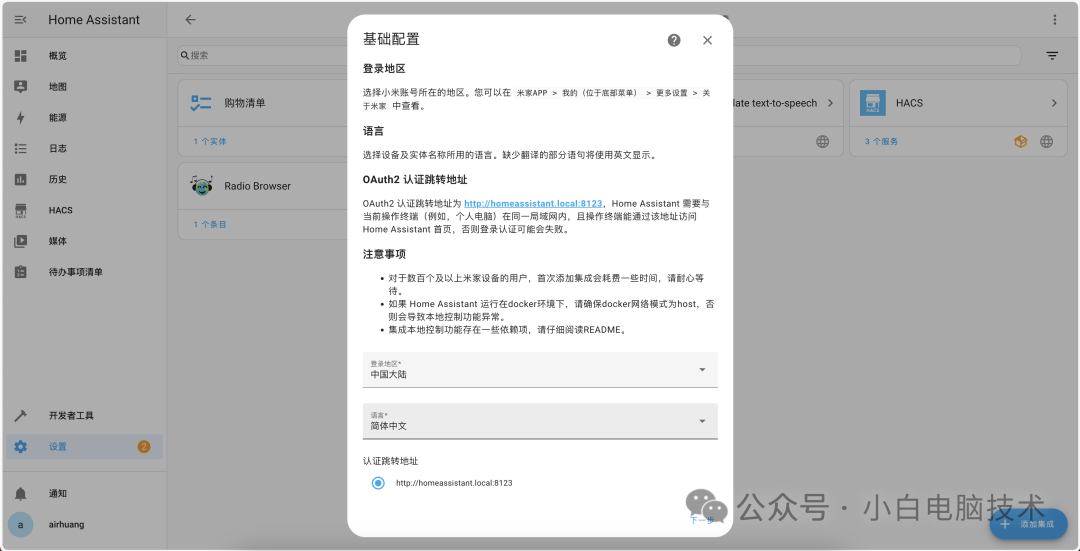Open the 登录地区 region dropdown showing 中国大陆

(x=540, y=370)
